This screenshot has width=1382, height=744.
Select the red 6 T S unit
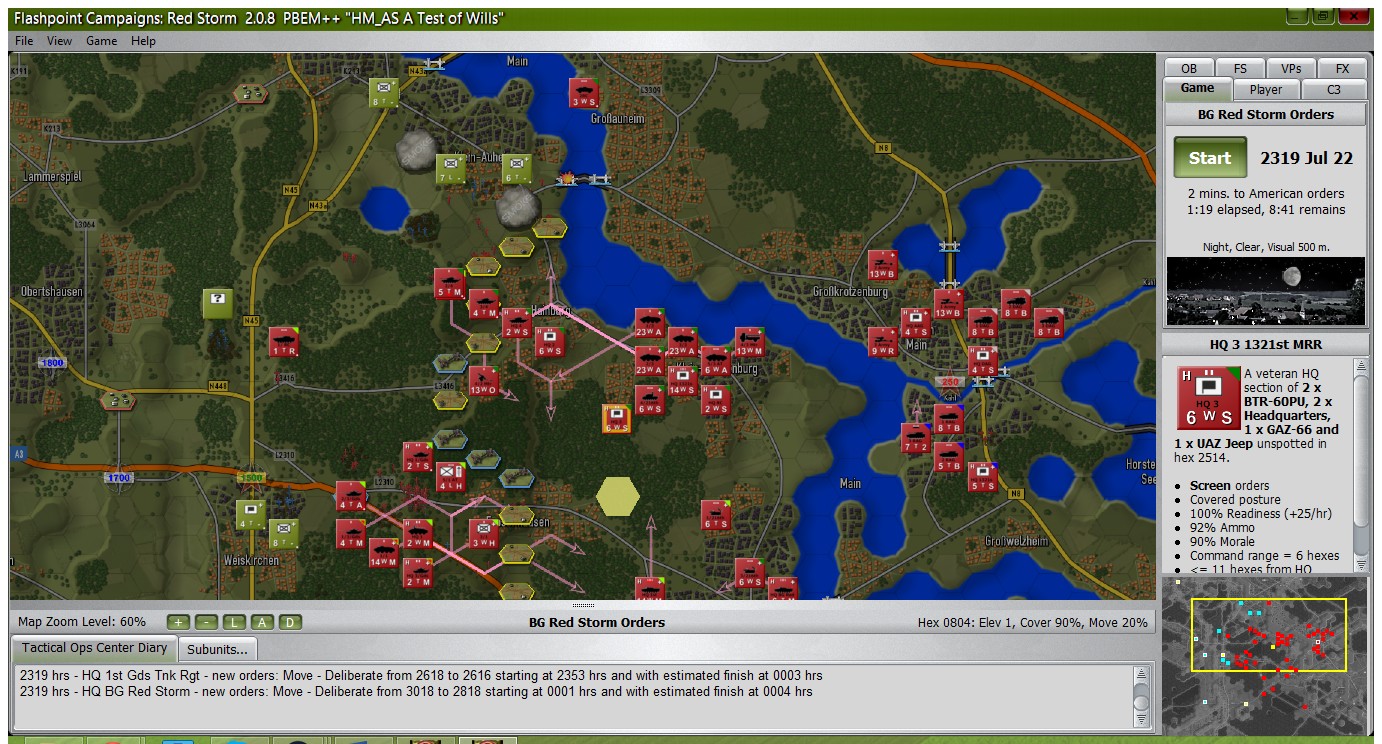tap(715, 515)
